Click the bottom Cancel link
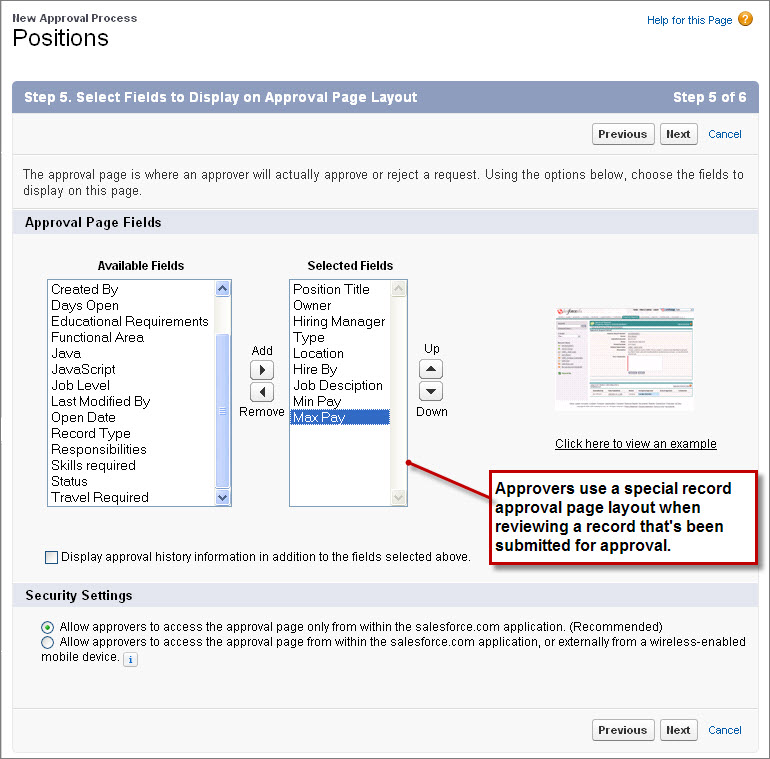The width and height of the screenshot is (770, 759). (724, 730)
